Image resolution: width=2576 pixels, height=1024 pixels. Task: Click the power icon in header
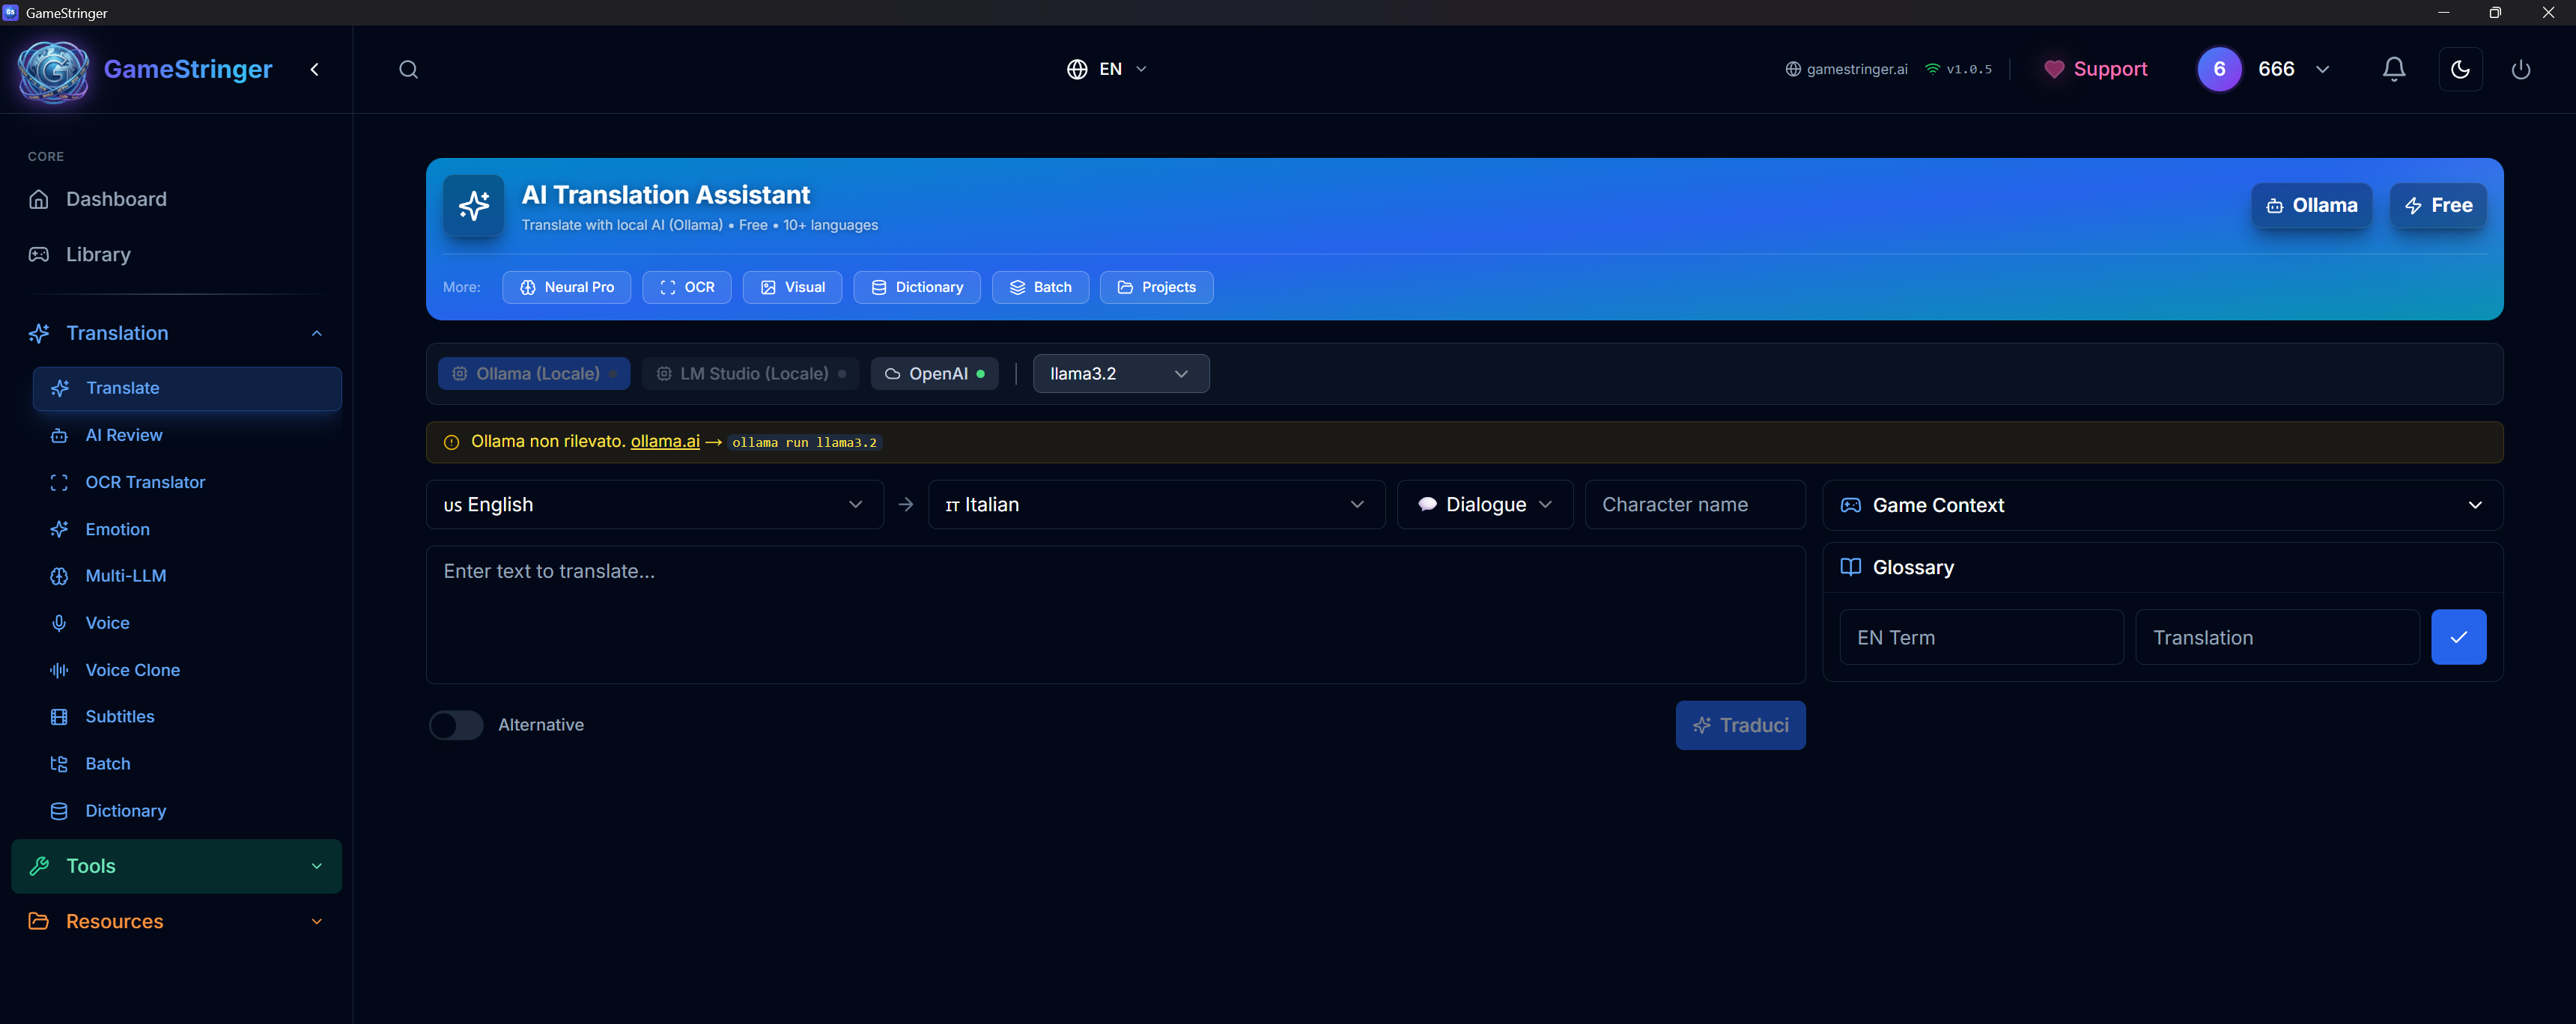coord(2520,69)
